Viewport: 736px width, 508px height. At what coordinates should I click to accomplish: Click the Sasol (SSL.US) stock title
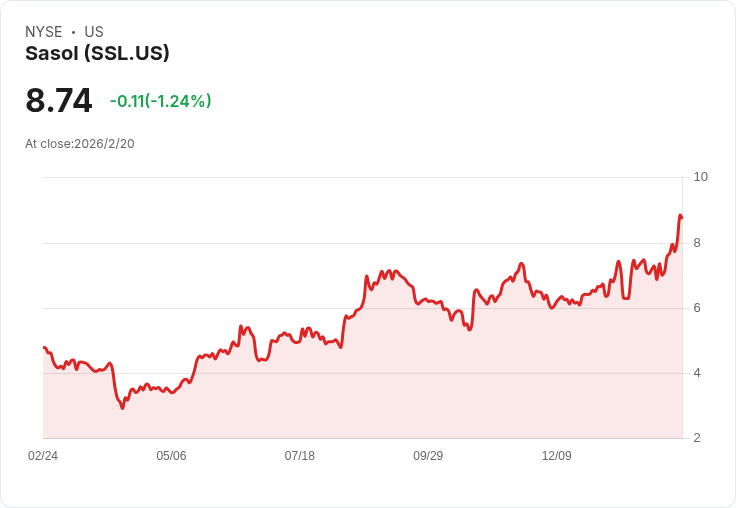click(x=97, y=54)
